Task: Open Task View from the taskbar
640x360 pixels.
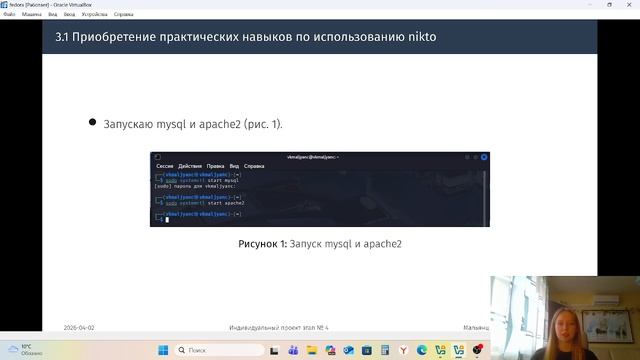Action: click(274, 350)
